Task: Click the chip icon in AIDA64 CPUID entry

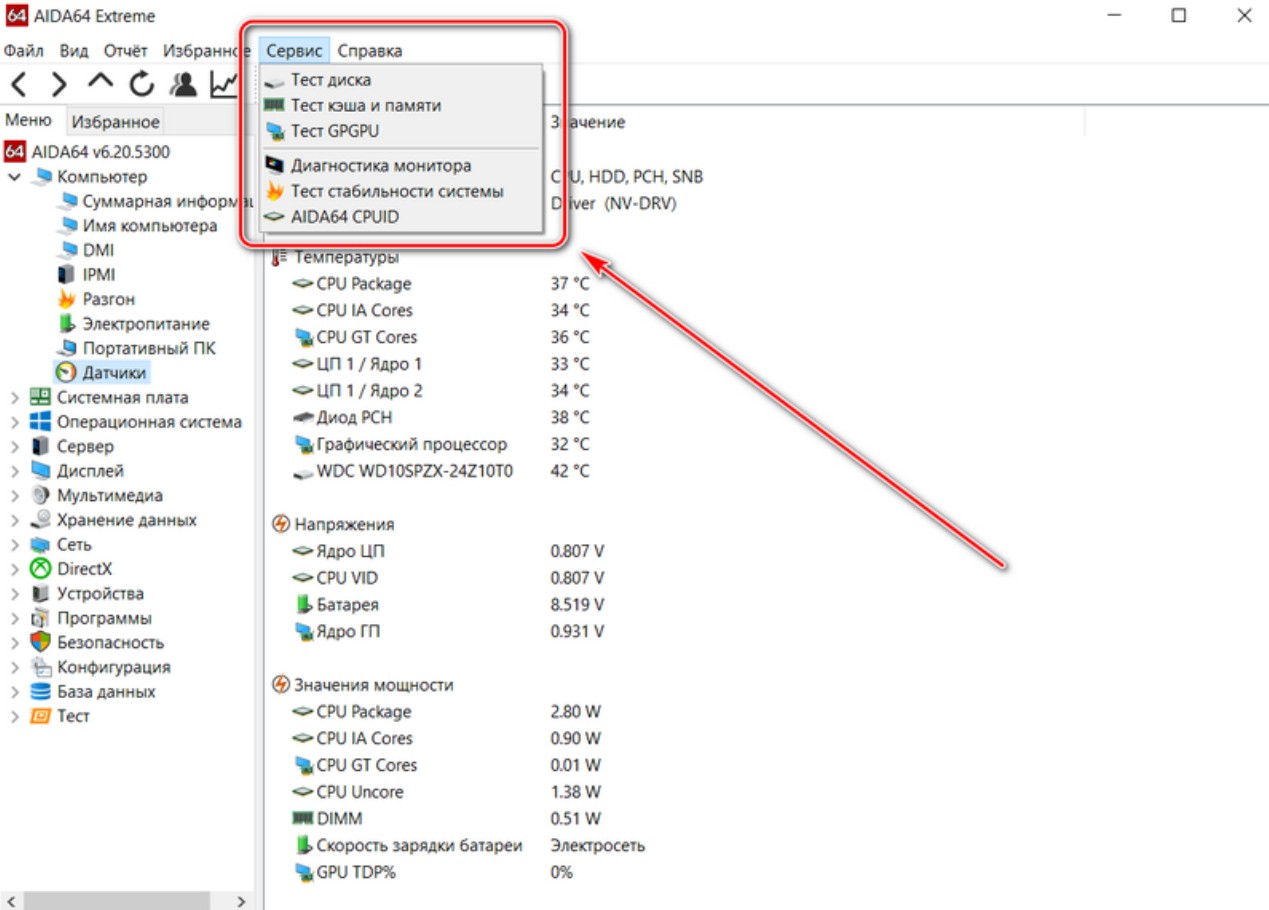Action: pos(275,216)
